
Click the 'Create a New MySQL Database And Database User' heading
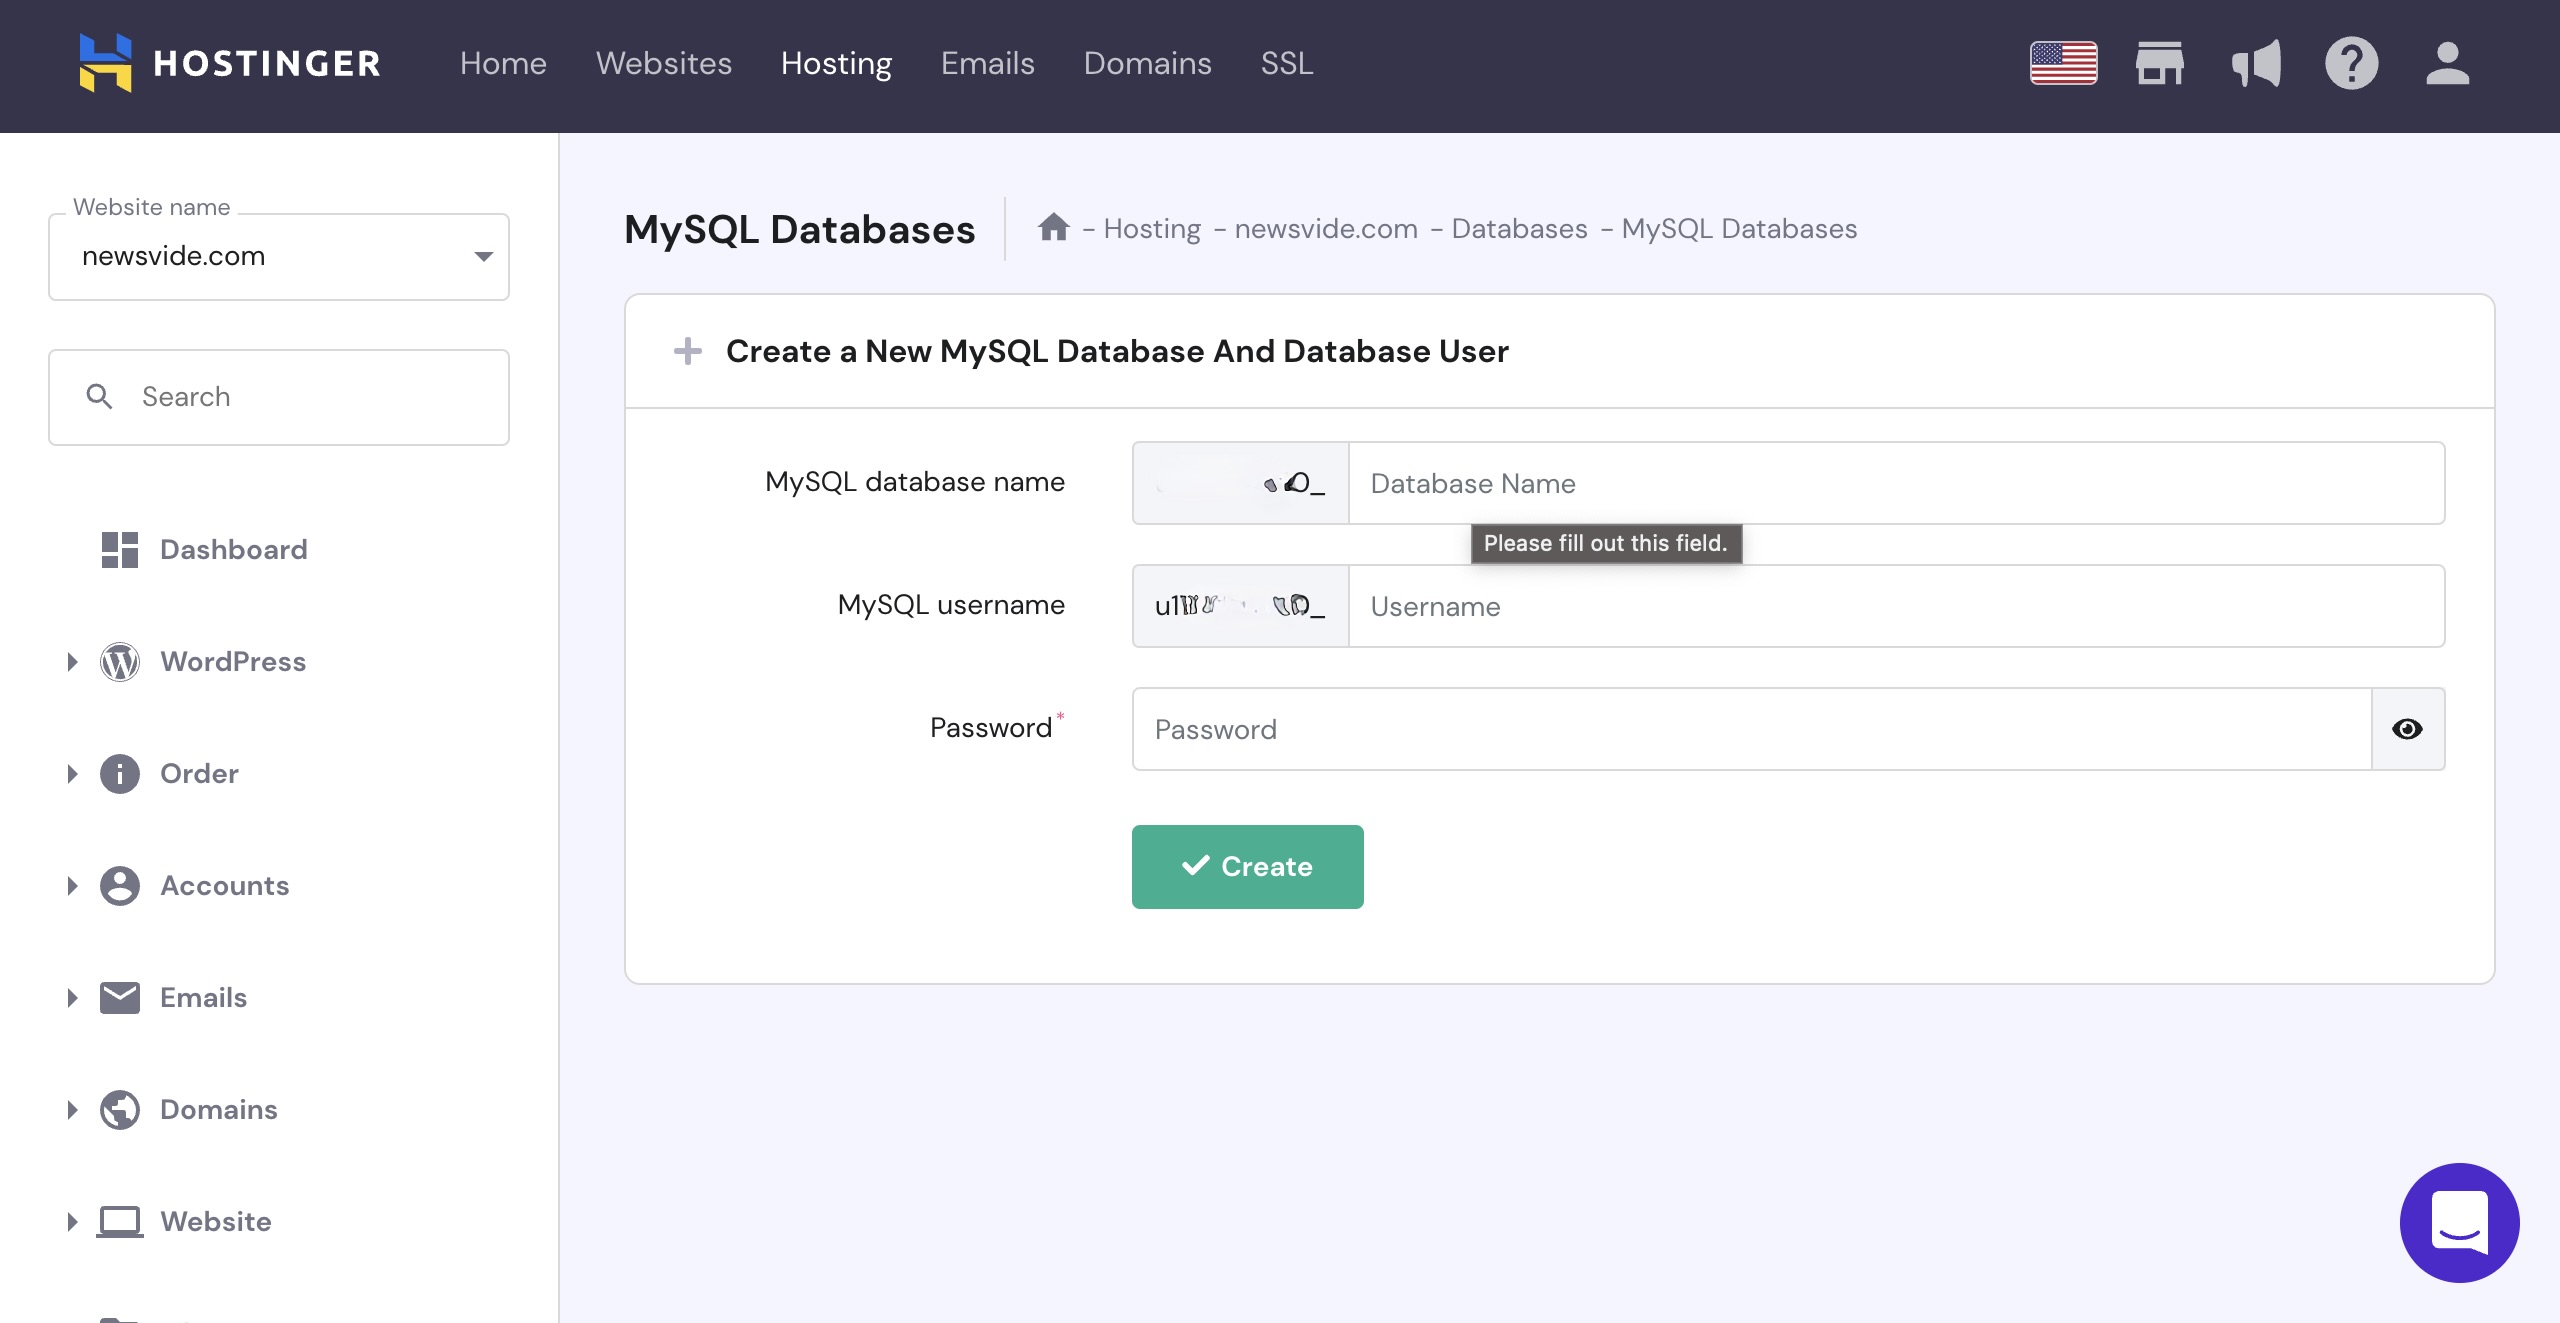[1117, 351]
